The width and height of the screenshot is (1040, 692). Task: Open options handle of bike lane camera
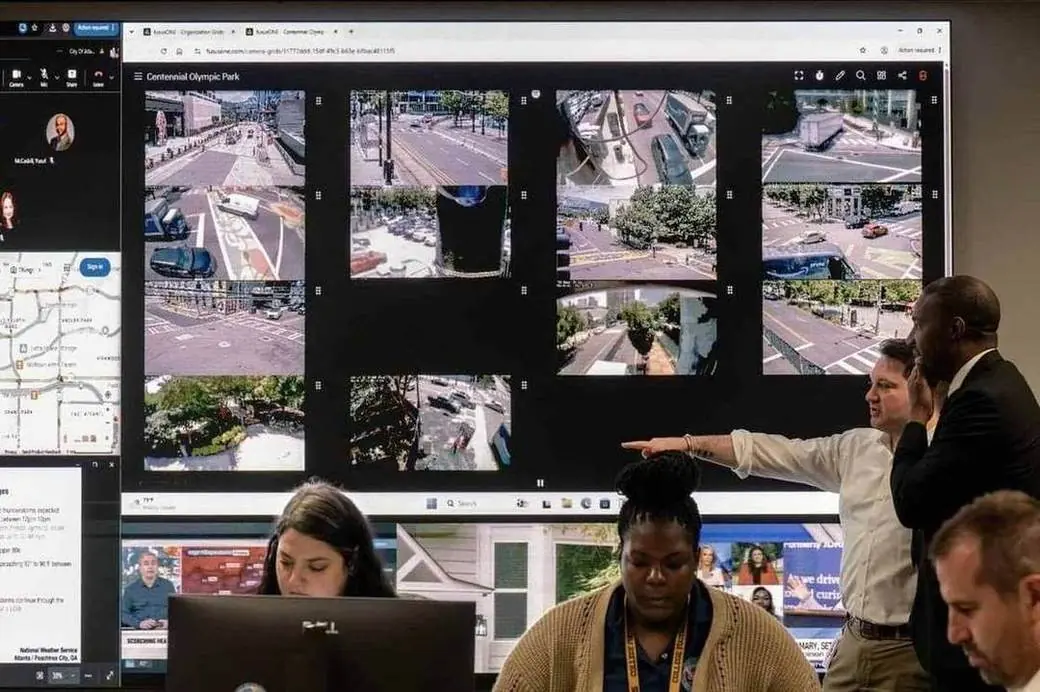(x=318, y=196)
